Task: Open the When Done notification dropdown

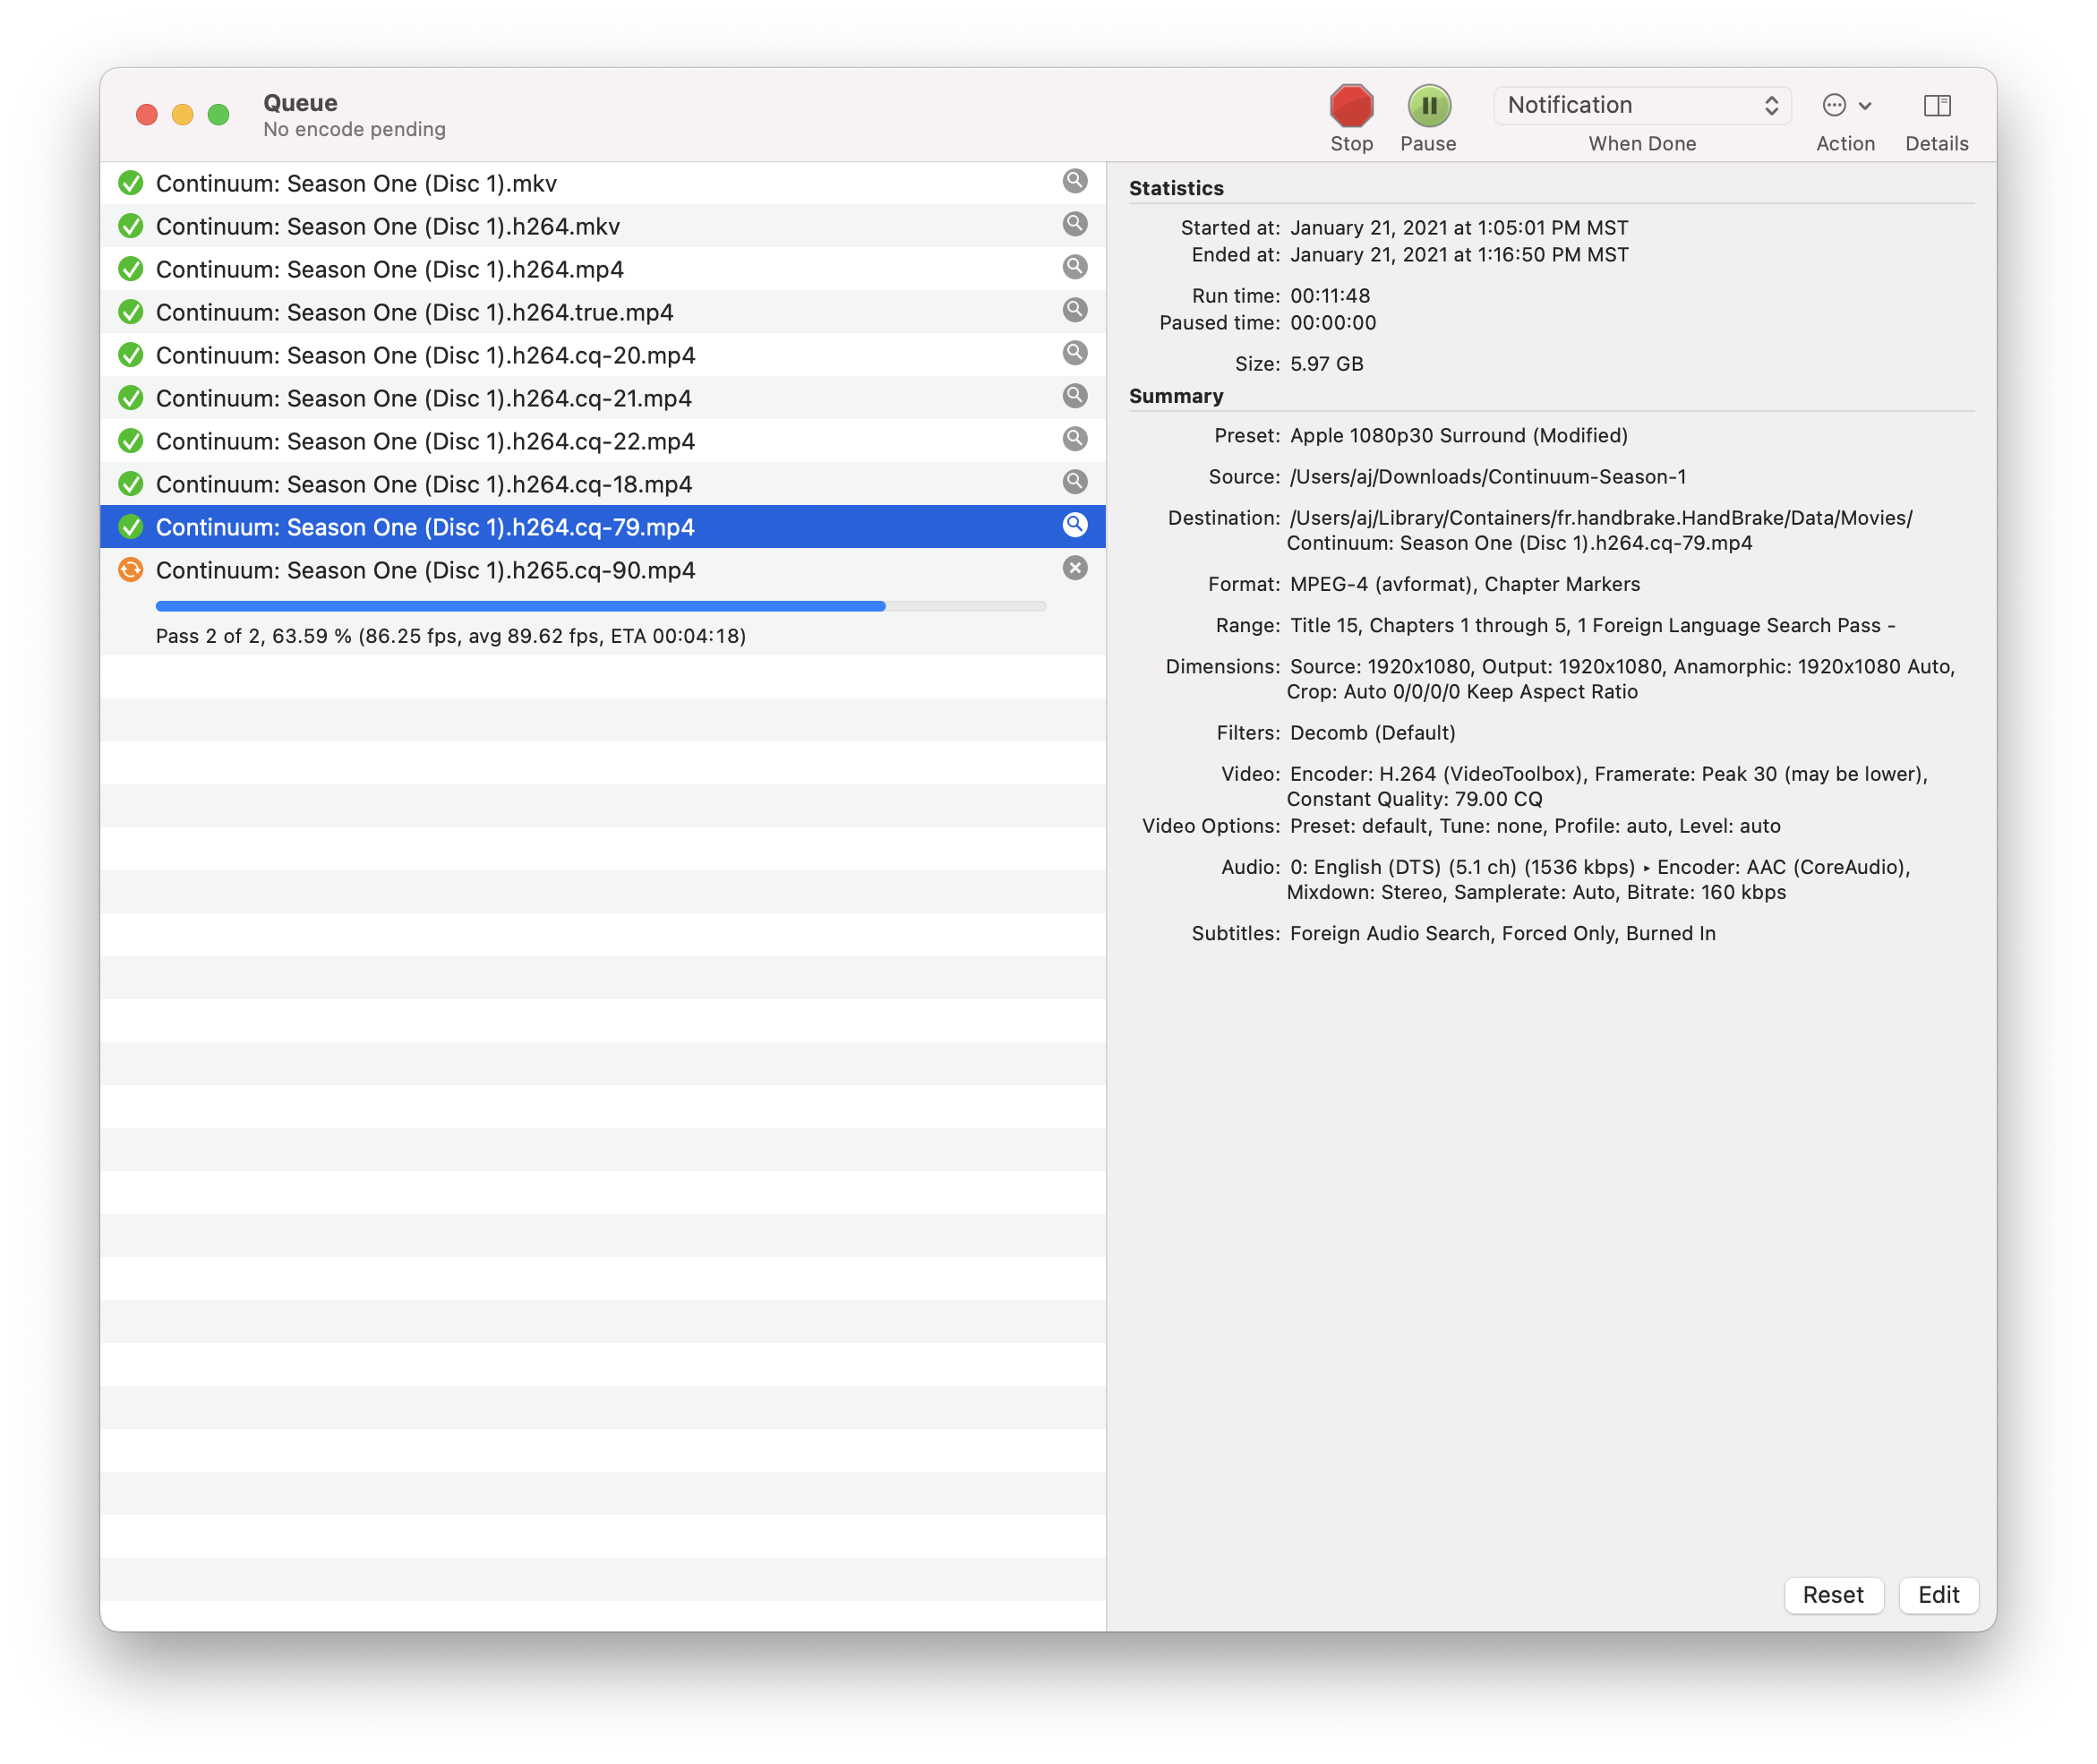Action: [x=1641, y=104]
